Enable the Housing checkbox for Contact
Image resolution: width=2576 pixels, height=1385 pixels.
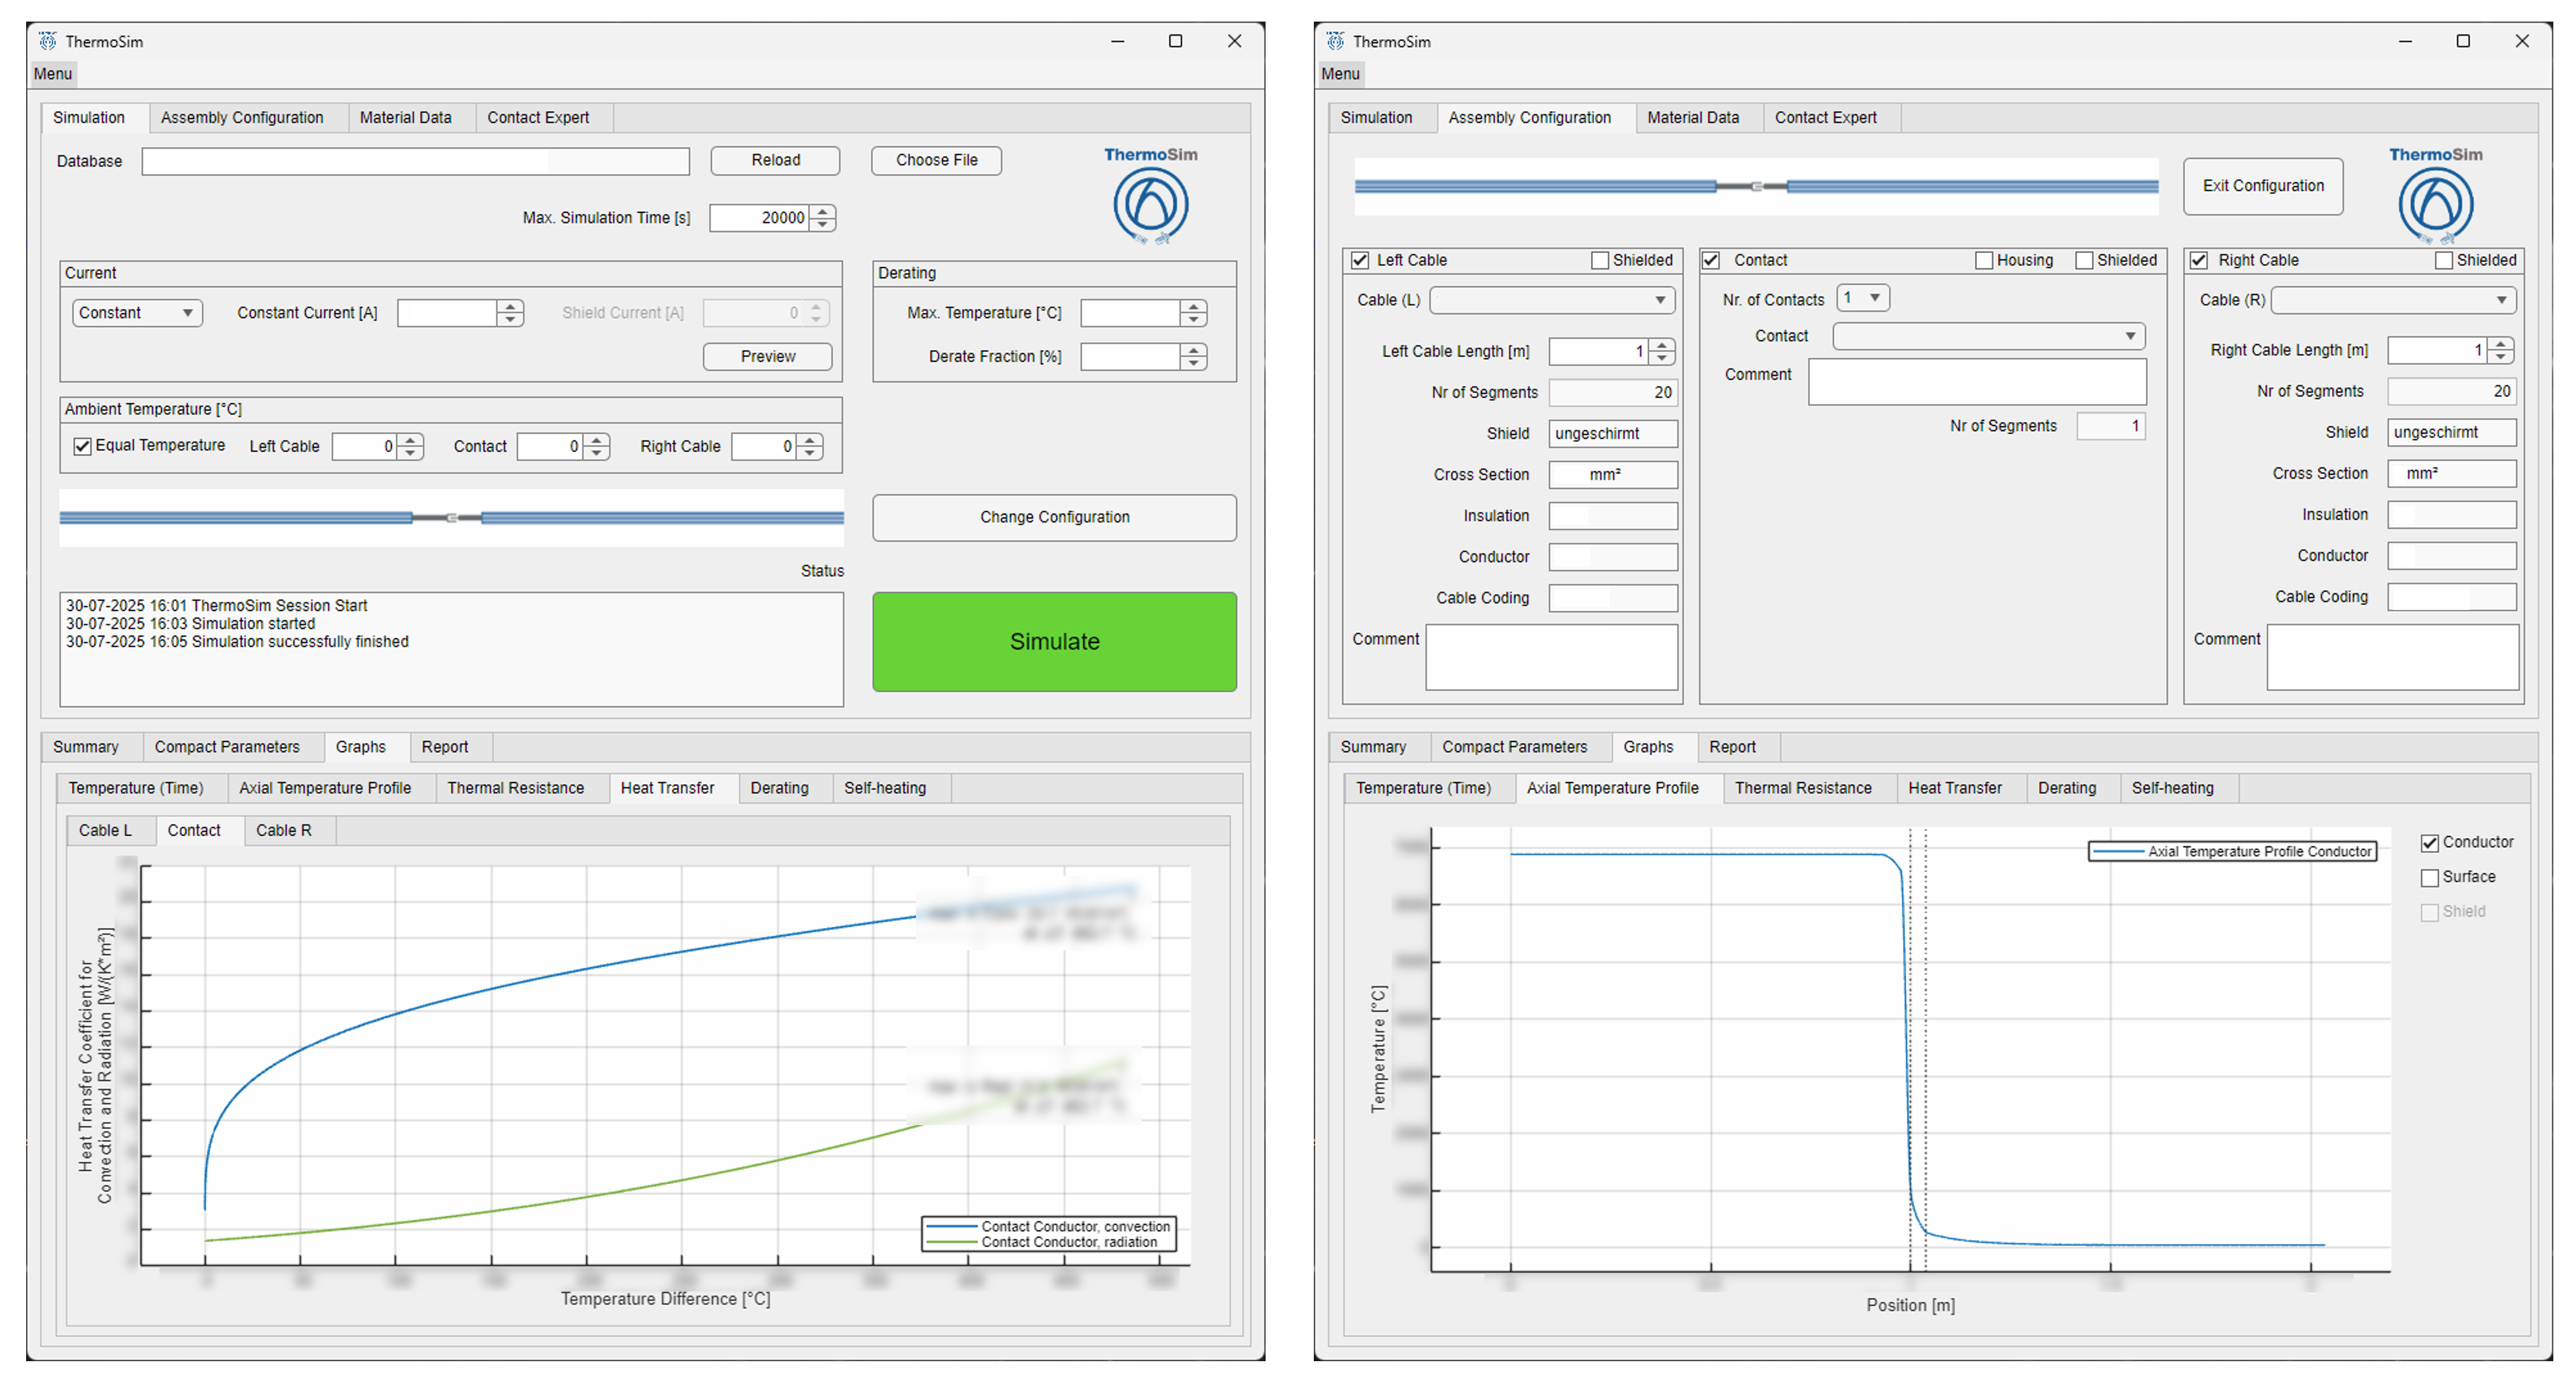coord(1984,260)
